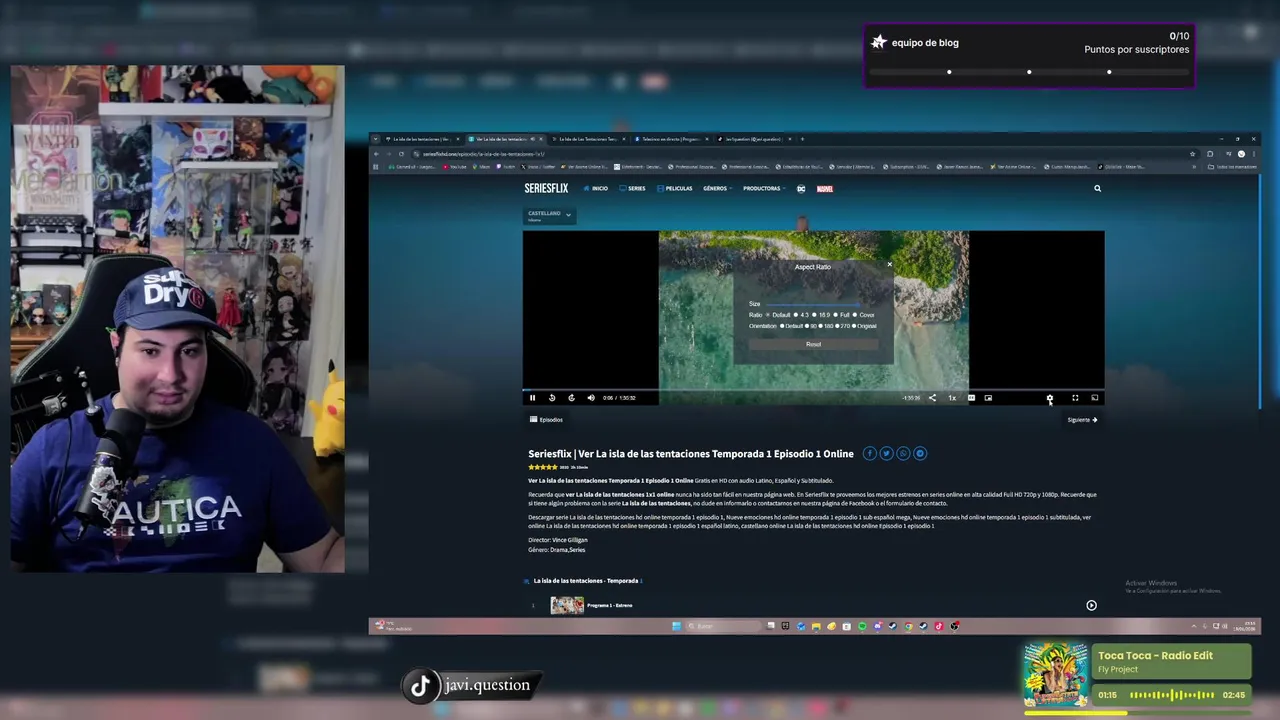Select the 90 orientation option
Viewport: 1280px width, 720px height.
click(807, 326)
